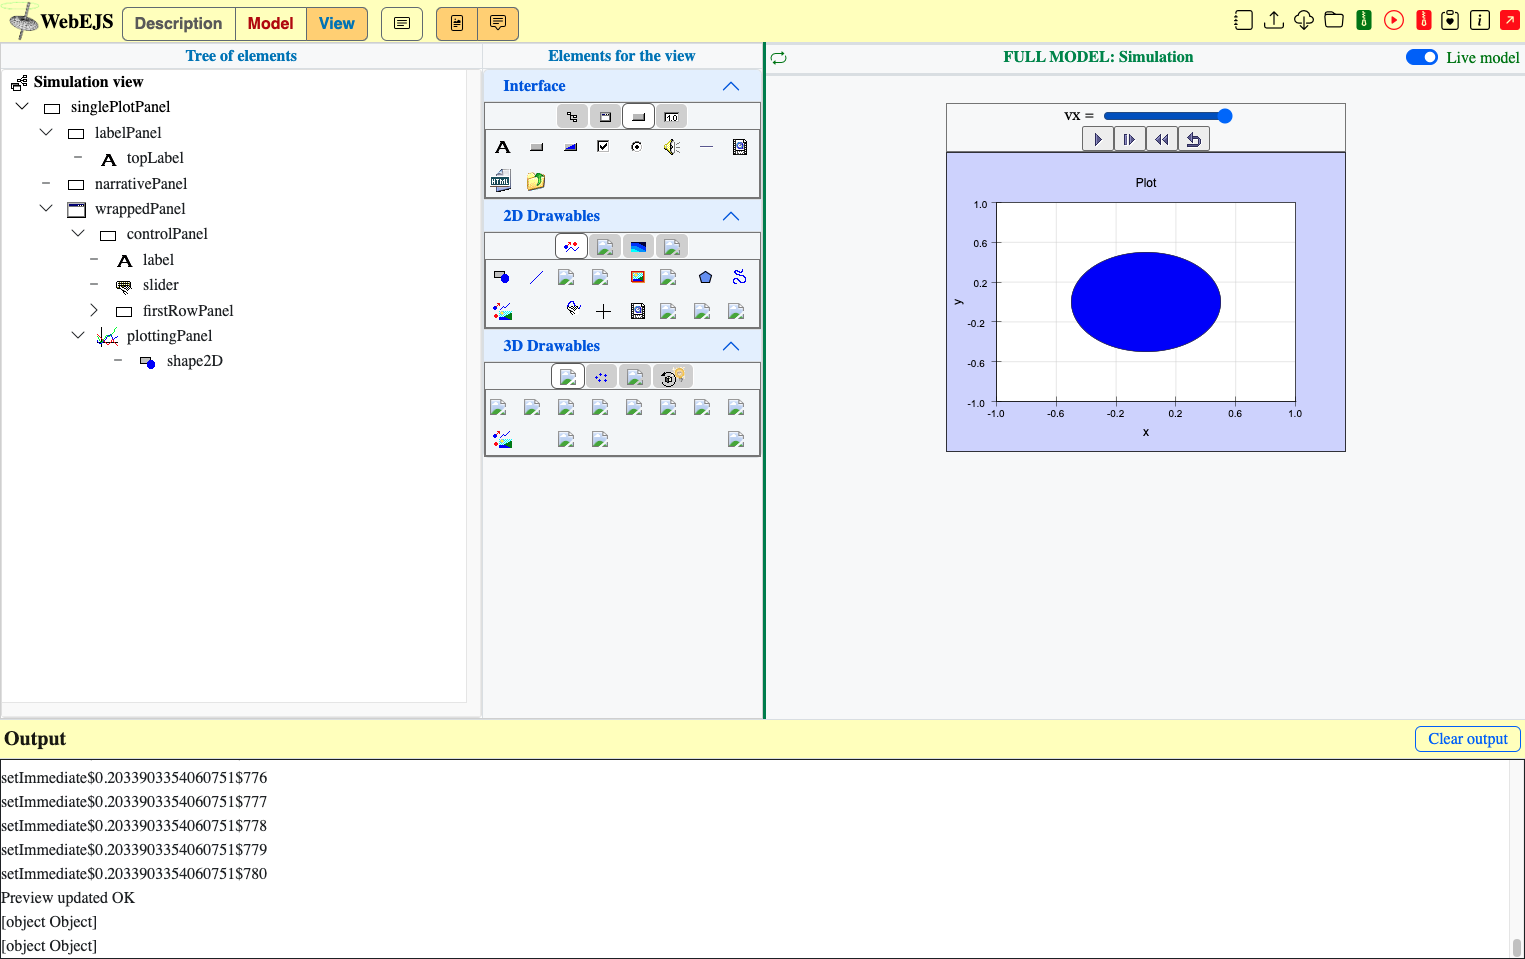The width and height of the screenshot is (1525, 959).
Task: Collapse the singlePlotPanel tree node
Action: click(22, 106)
